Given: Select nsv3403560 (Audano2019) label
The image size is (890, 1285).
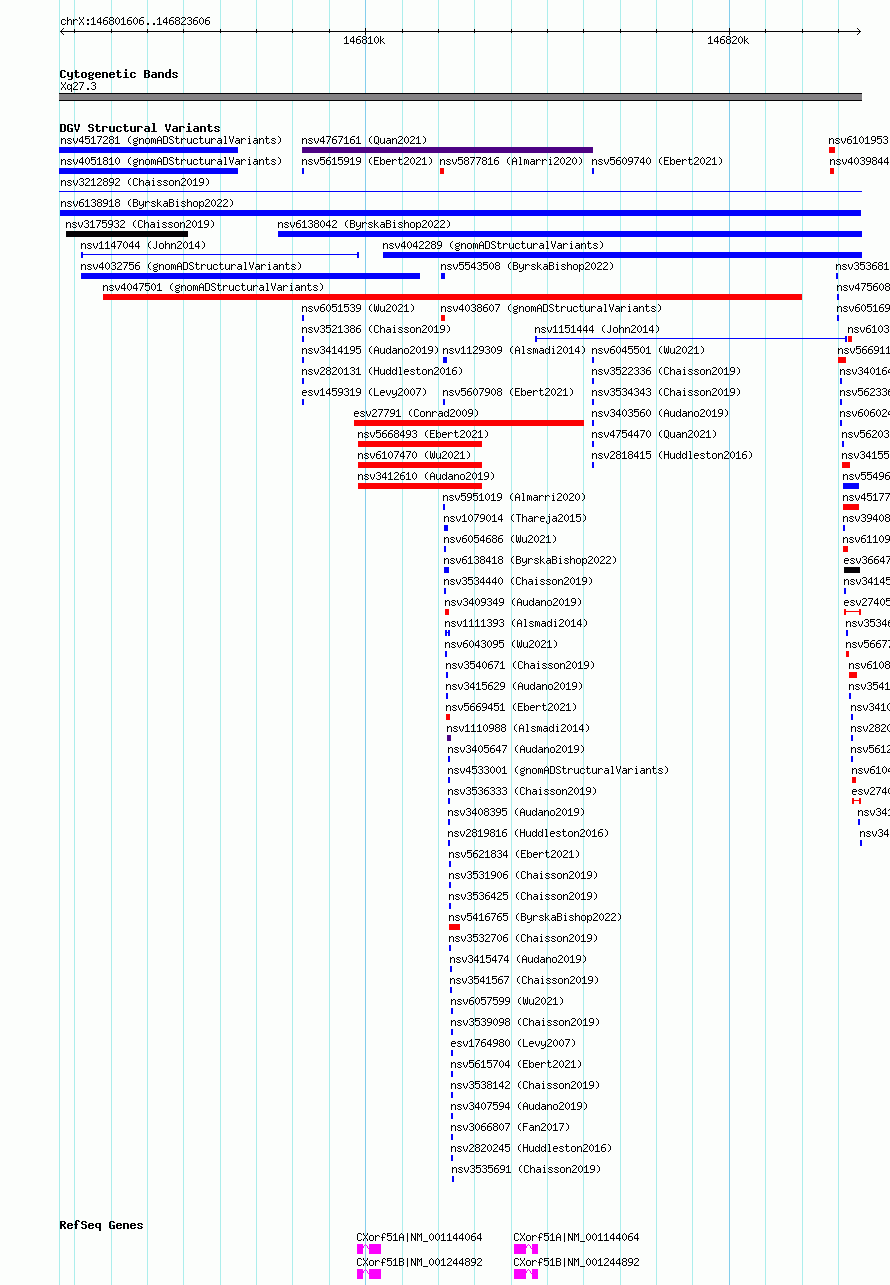Looking at the screenshot, I should 661,413.
